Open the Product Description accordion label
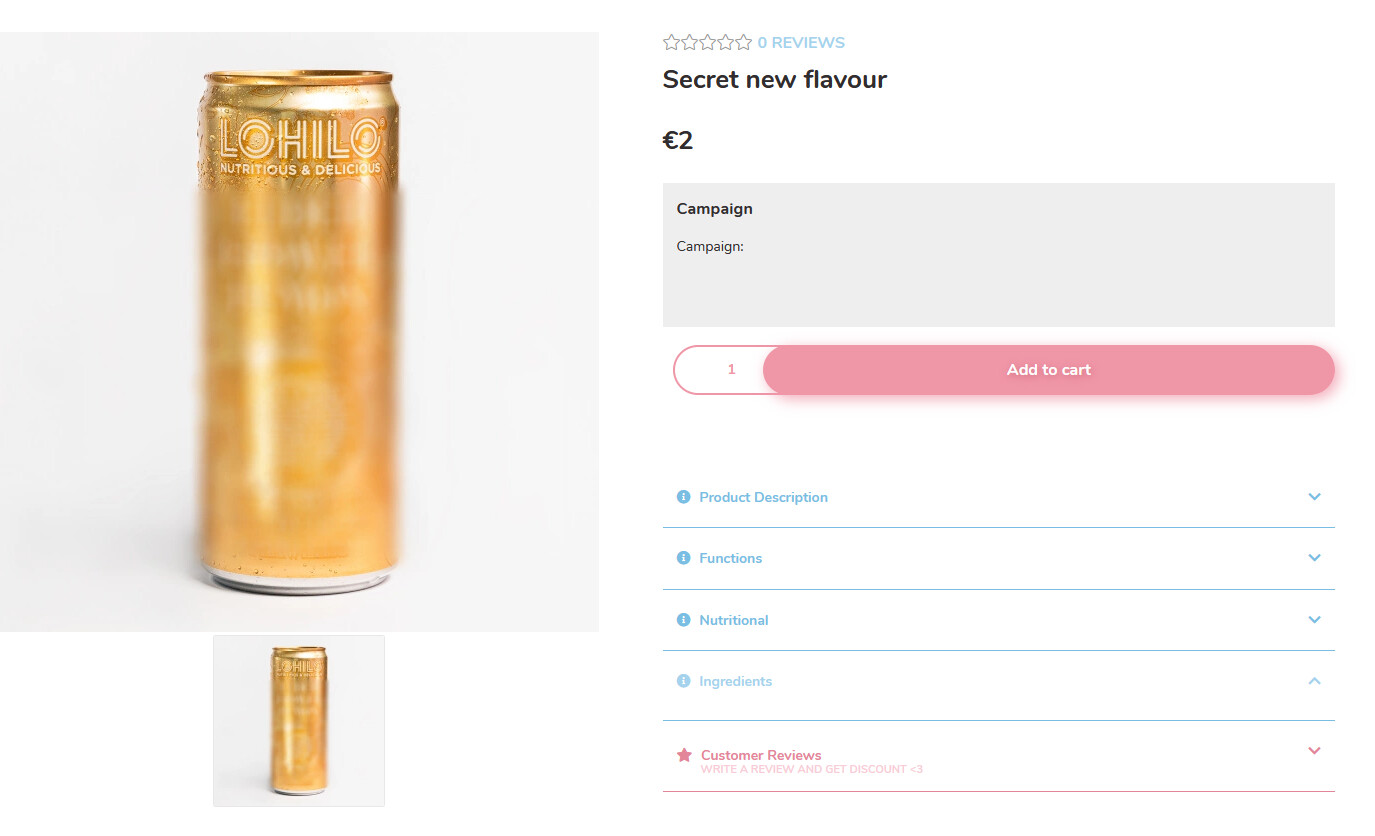Image resolution: width=1375 pixels, height=836 pixels. (763, 497)
